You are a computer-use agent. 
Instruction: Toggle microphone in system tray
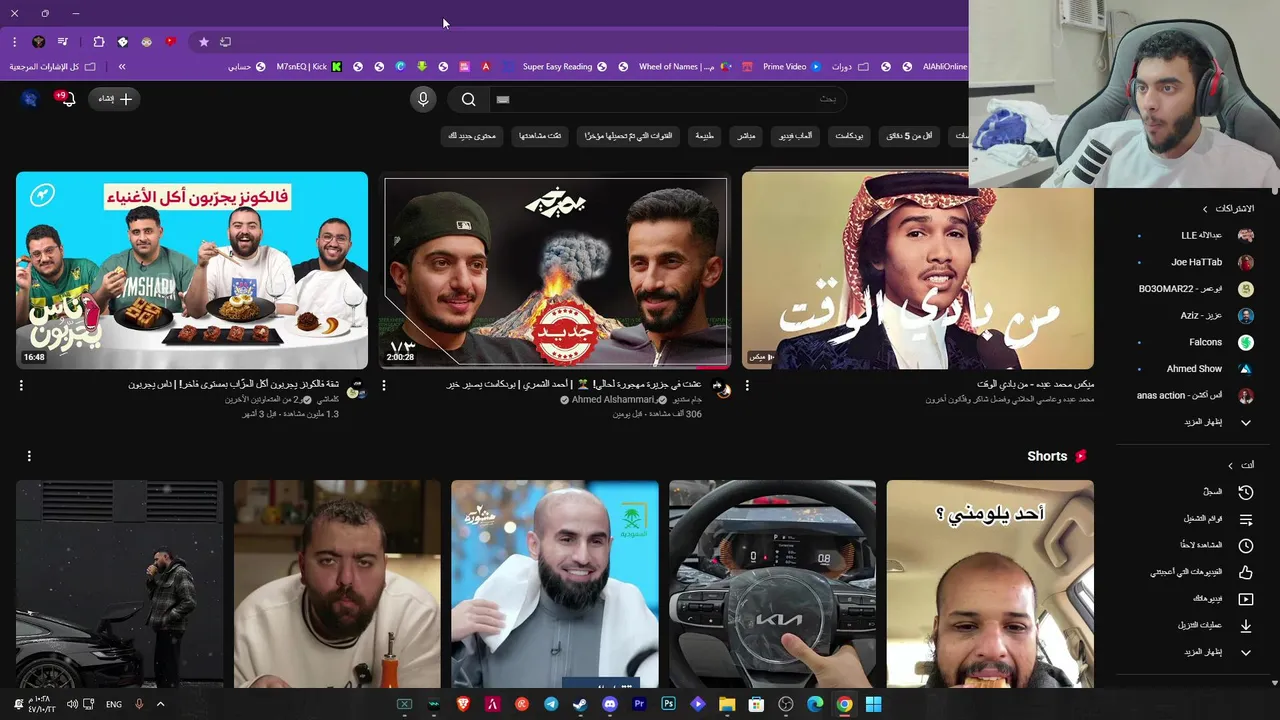click(x=139, y=704)
